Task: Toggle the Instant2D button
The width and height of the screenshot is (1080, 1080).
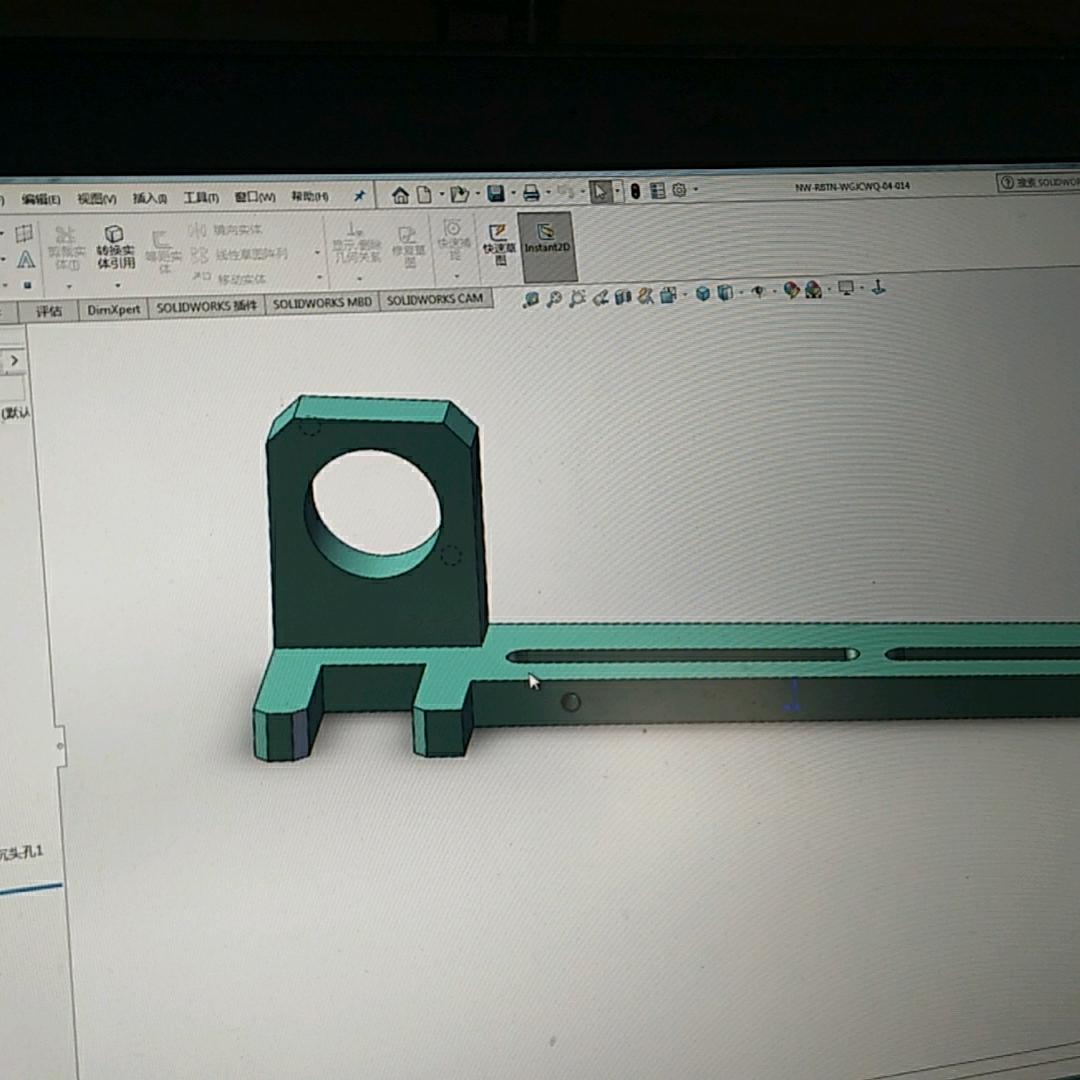Action: pyautogui.click(x=546, y=240)
